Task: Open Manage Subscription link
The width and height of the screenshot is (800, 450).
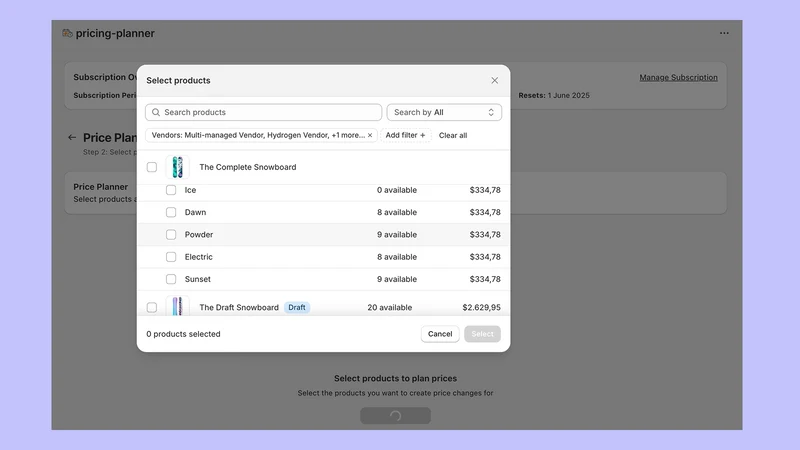Action: pos(679,78)
